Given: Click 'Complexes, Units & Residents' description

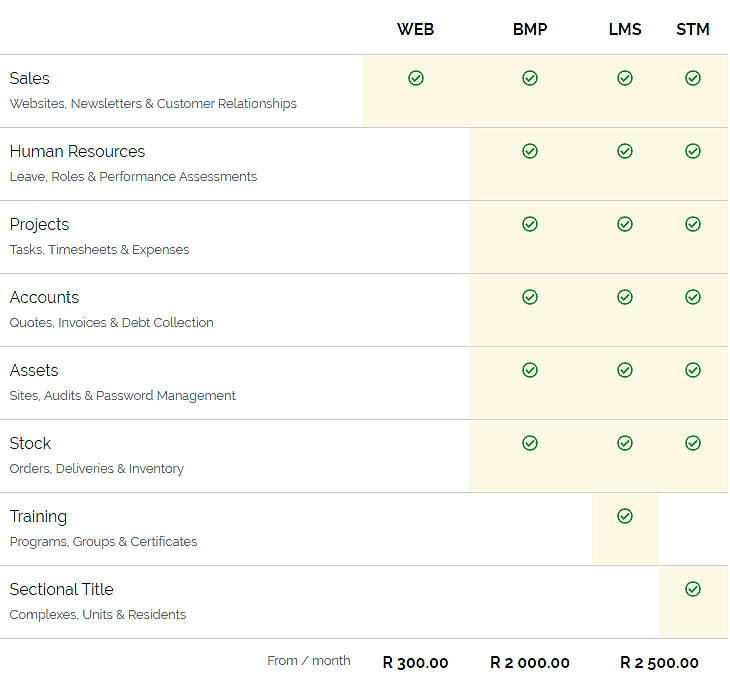Looking at the screenshot, I should (x=98, y=615).
